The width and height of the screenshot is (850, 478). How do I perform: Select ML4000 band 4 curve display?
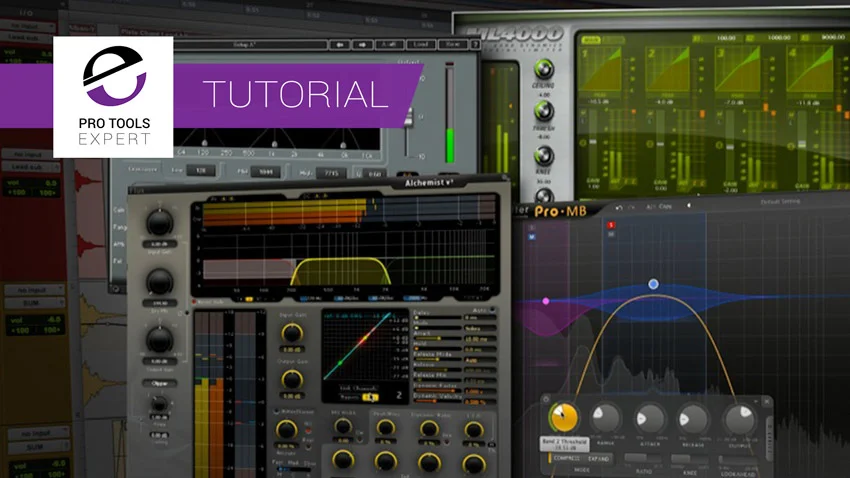[x=810, y=69]
